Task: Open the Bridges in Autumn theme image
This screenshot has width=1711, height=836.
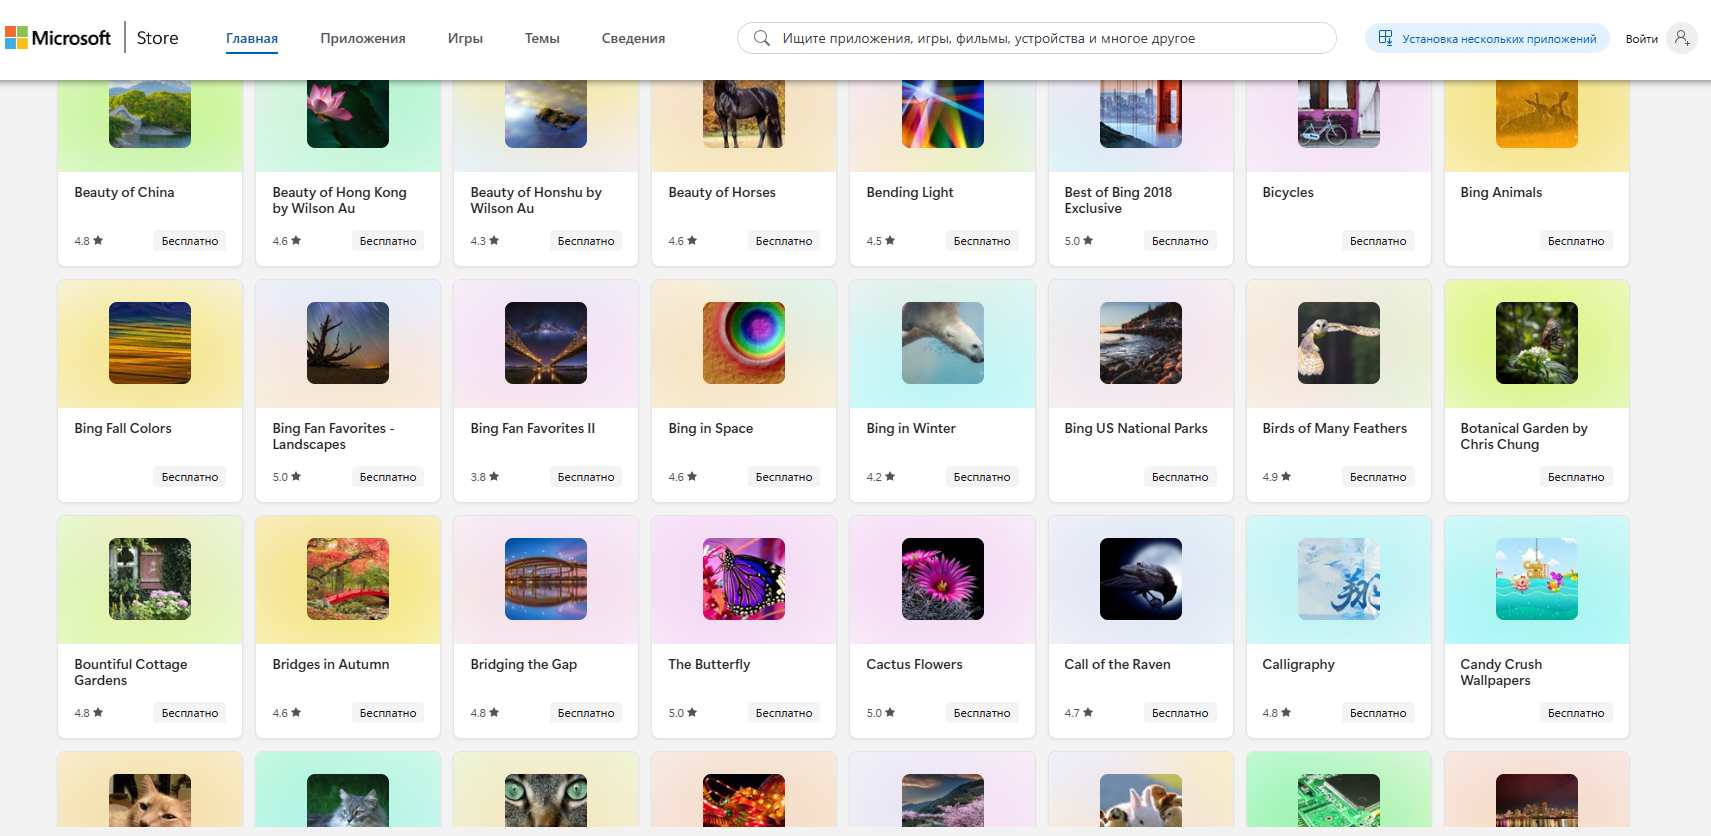Action: pos(348,579)
